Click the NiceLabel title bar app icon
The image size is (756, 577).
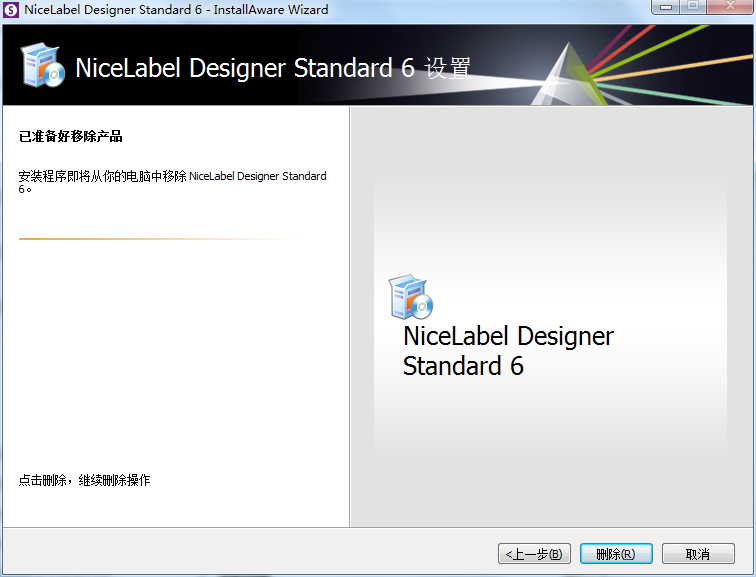tap(11, 10)
